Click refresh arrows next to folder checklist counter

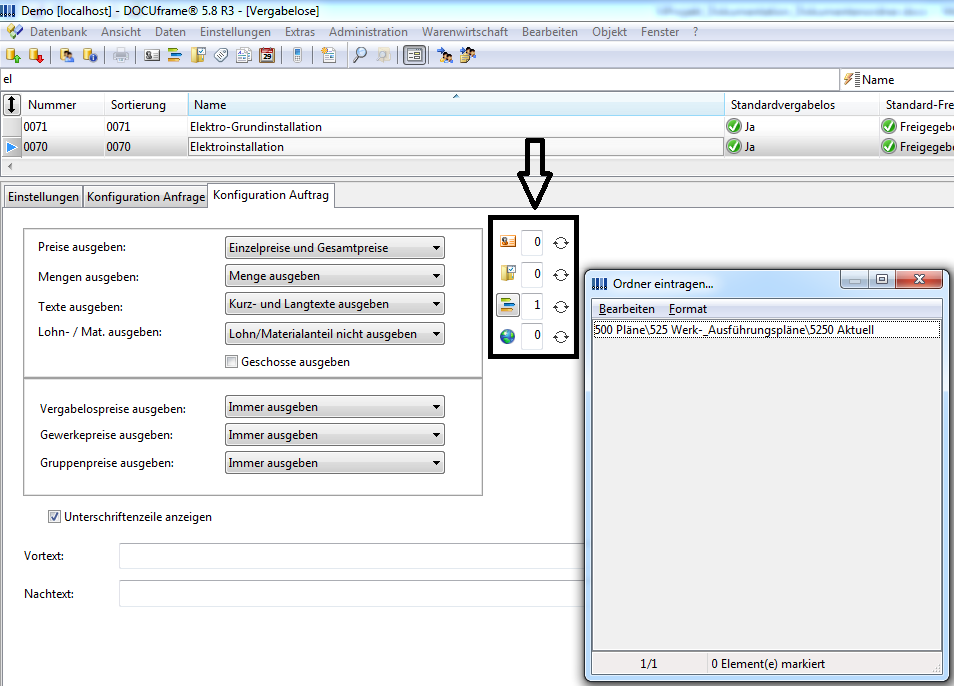pos(561,275)
